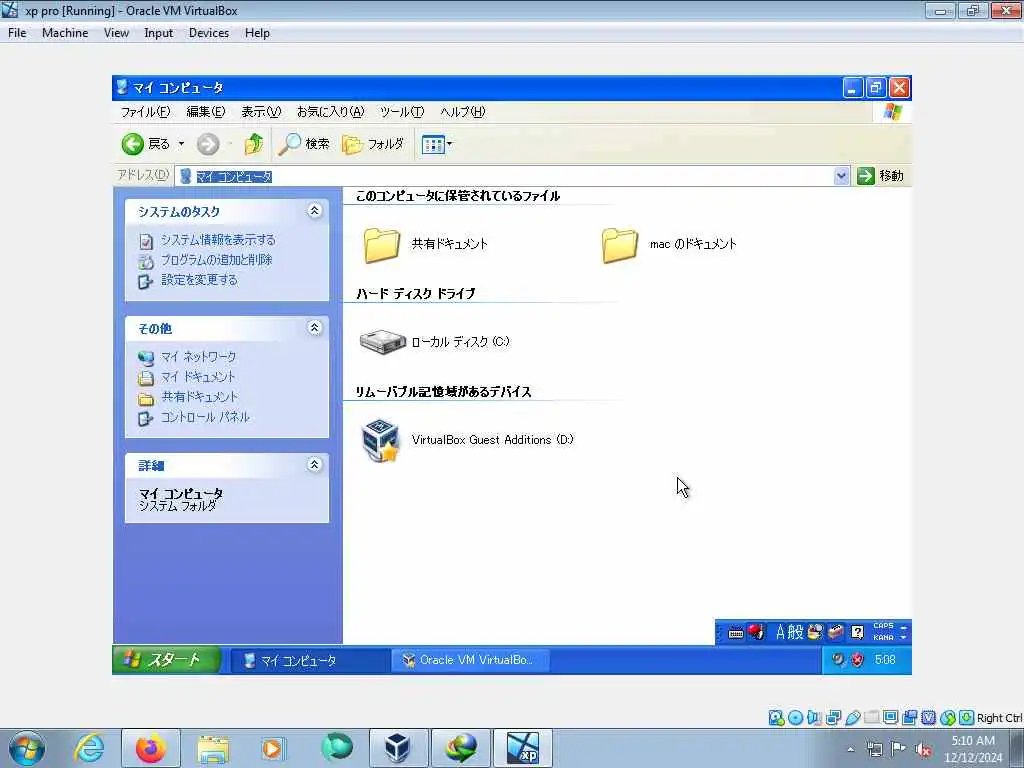Open the マイ ドキュメント link
Image resolution: width=1024 pixels, height=768 pixels.
[x=198, y=377]
